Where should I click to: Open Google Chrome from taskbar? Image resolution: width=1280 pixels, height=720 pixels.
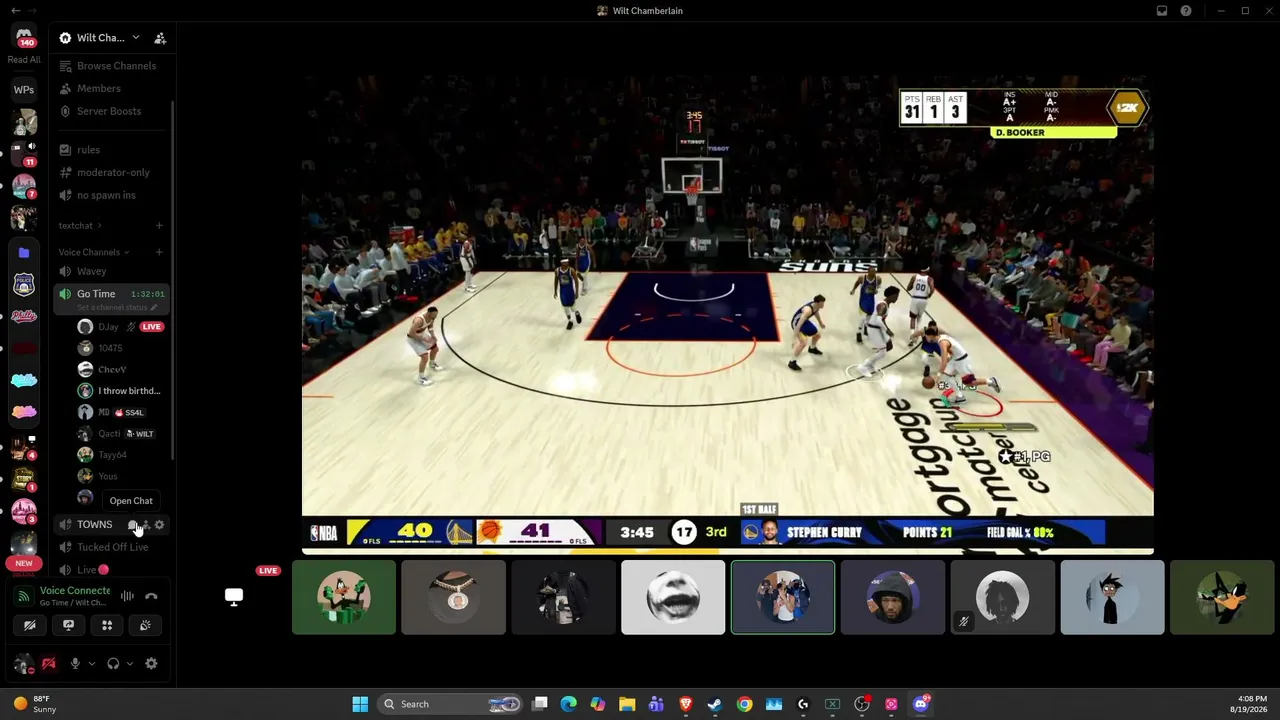[744, 704]
